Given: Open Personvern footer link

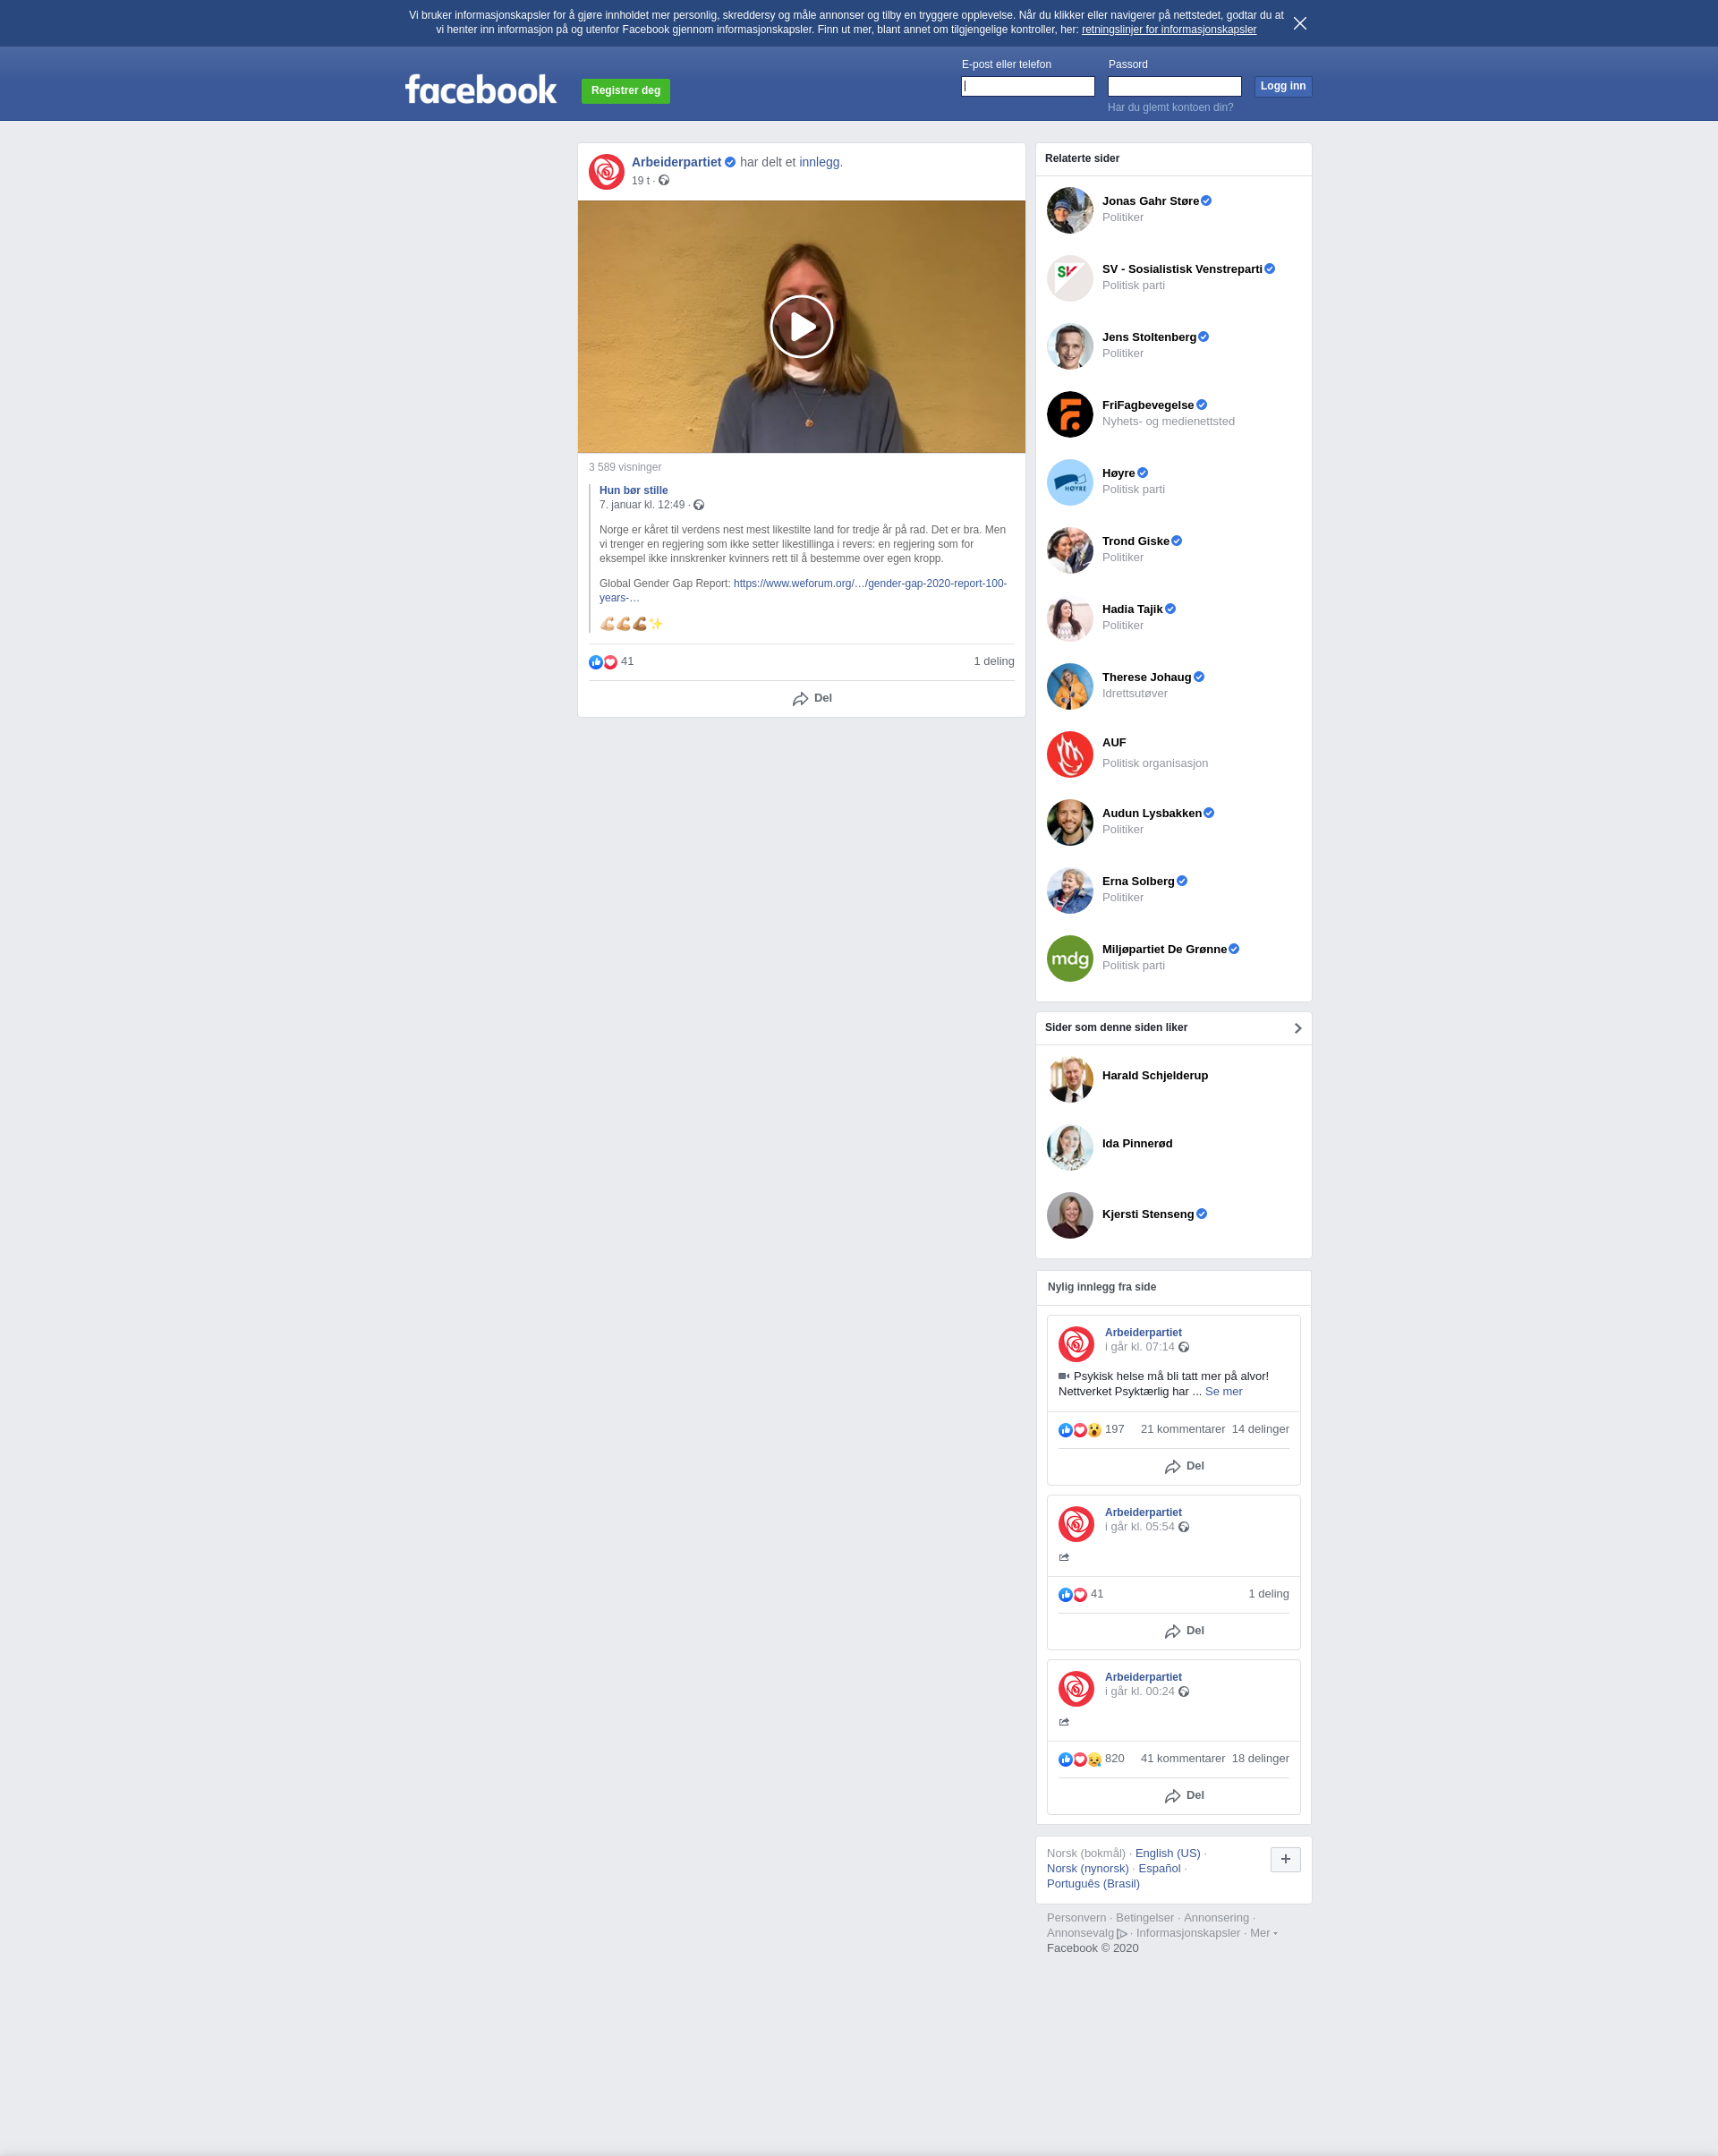Looking at the screenshot, I should (1076, 1917).
